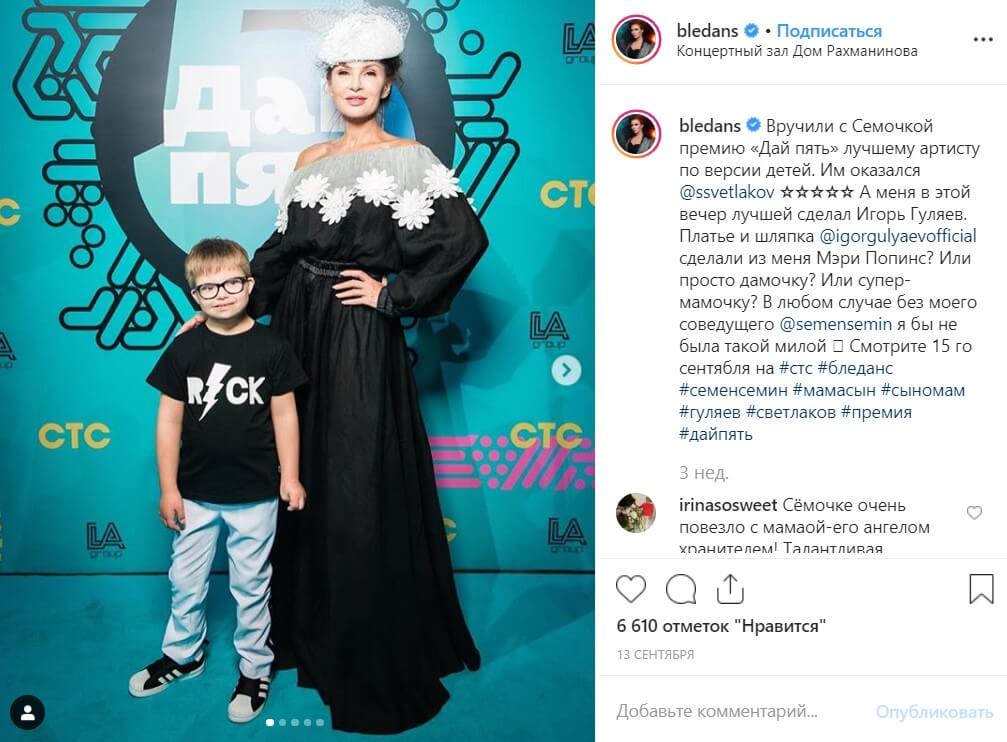Go to the next photo with the arrow
This screenshot has height=742, width=1007.
pyautogui.click(x=566, y=370)
